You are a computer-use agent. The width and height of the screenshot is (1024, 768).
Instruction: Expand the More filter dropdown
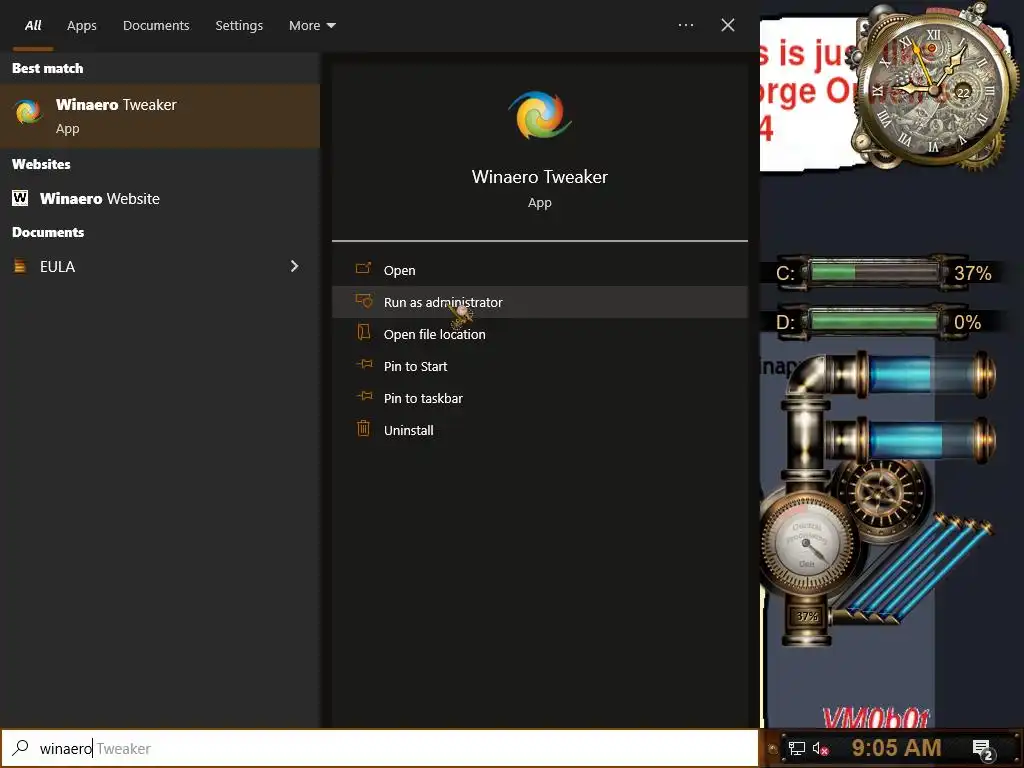click(312, 25)
